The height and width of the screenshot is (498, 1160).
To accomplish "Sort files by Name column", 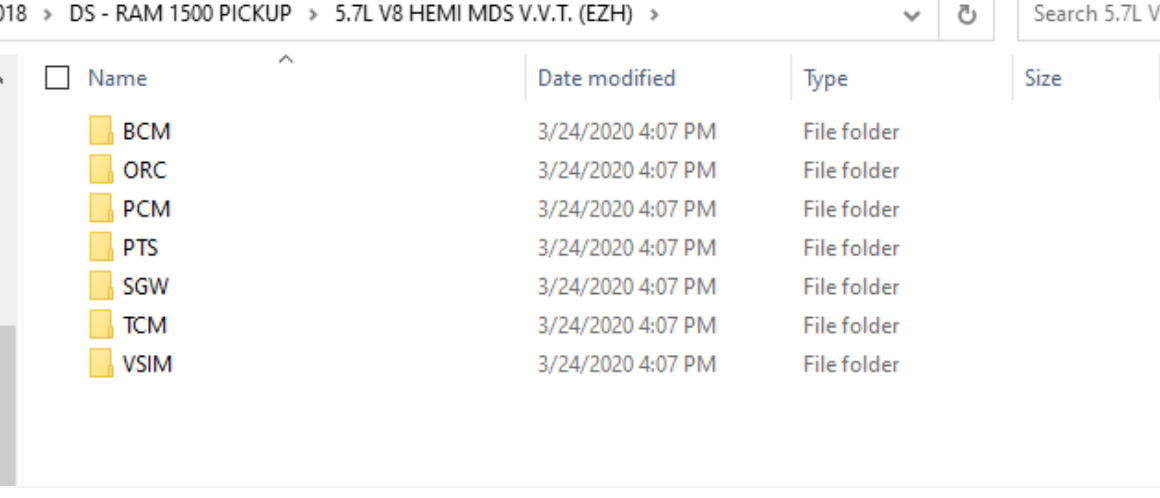I will (x=117, y=78).
